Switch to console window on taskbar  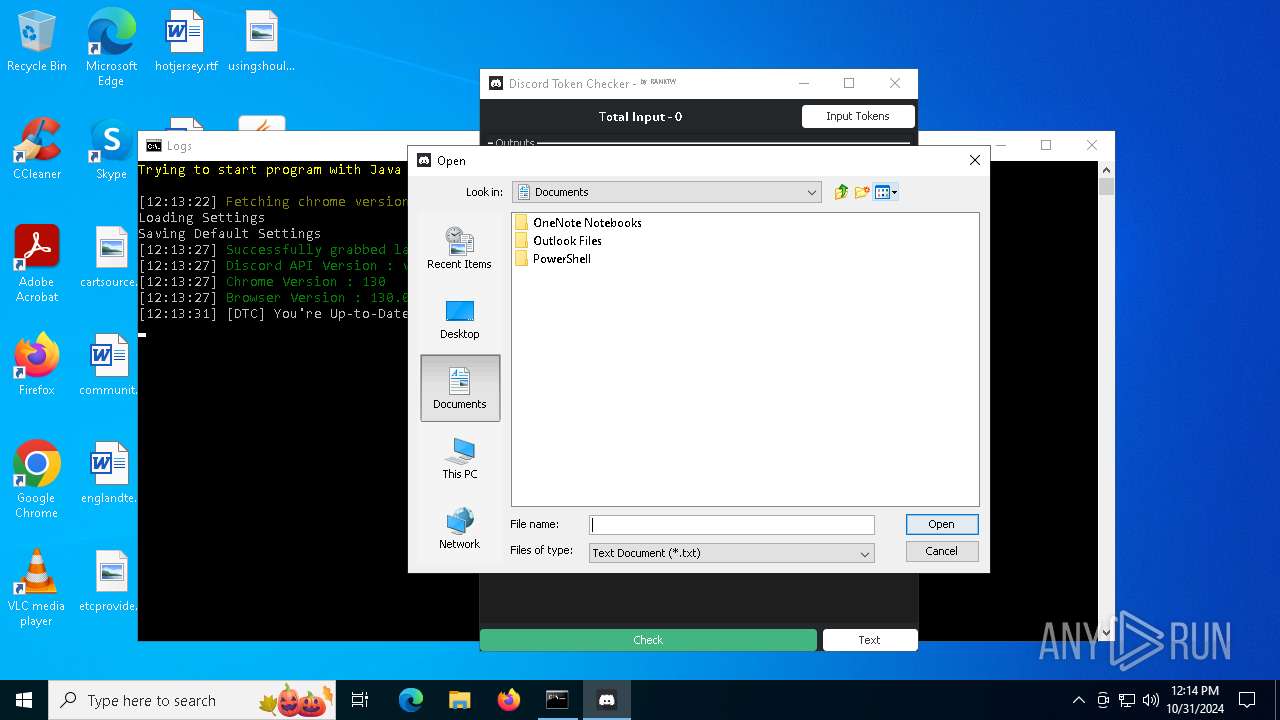[x=557, y=700]
